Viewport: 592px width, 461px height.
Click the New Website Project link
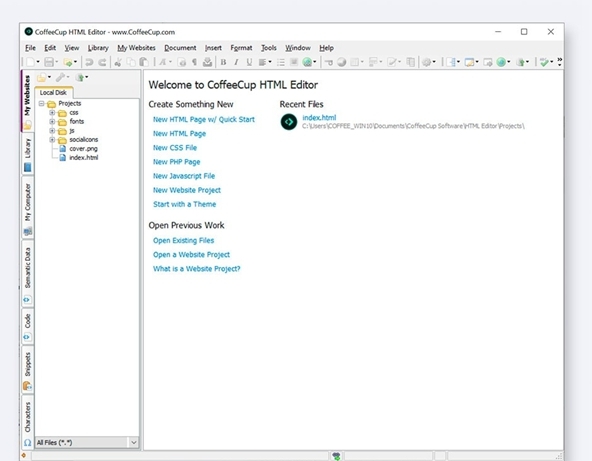[187, 190]
